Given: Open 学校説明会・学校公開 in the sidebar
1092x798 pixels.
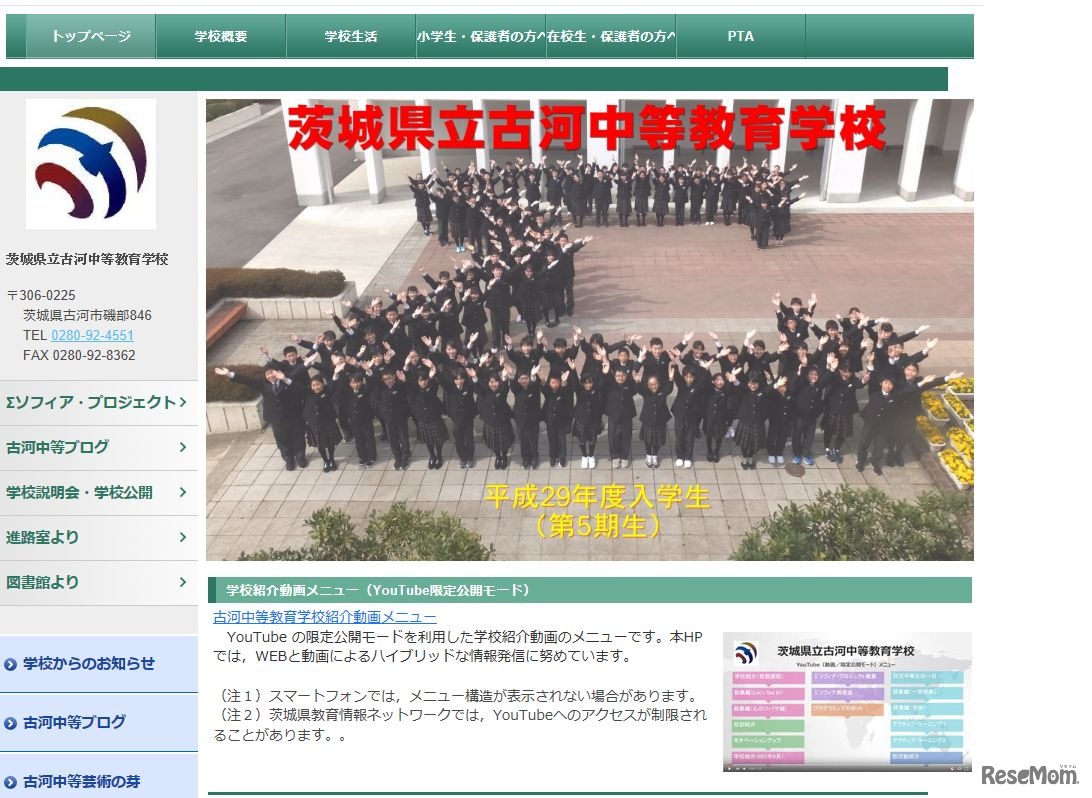Looking at the screenshot, I should click(x=93, y=492).
